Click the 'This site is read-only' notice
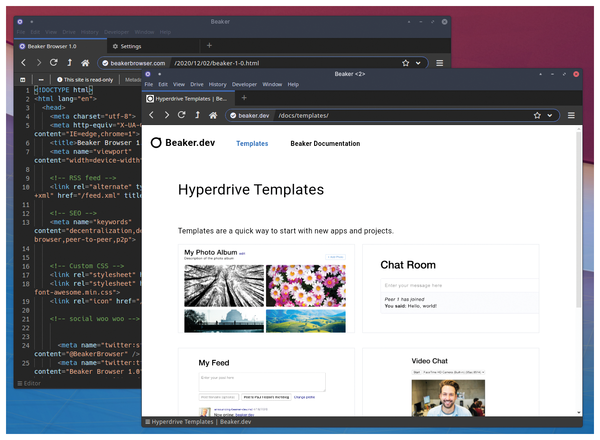The image size is (600, 440). [85, 80]
